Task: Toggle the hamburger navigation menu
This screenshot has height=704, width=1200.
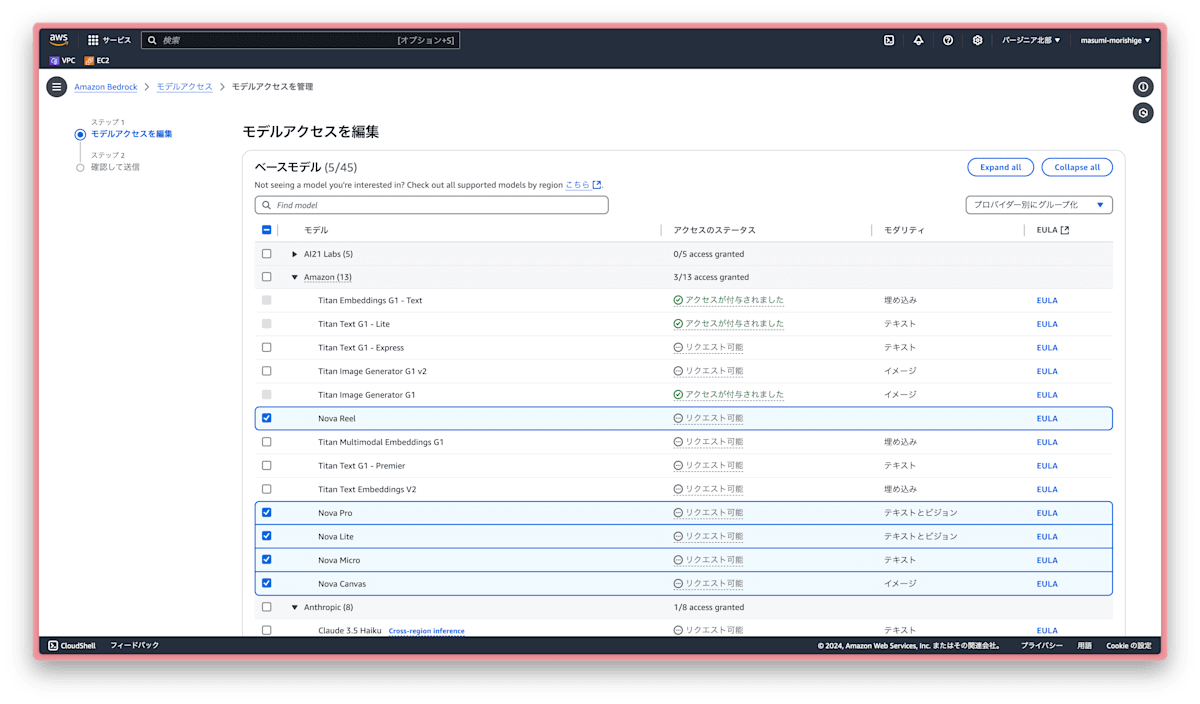Action: [57, 87]
